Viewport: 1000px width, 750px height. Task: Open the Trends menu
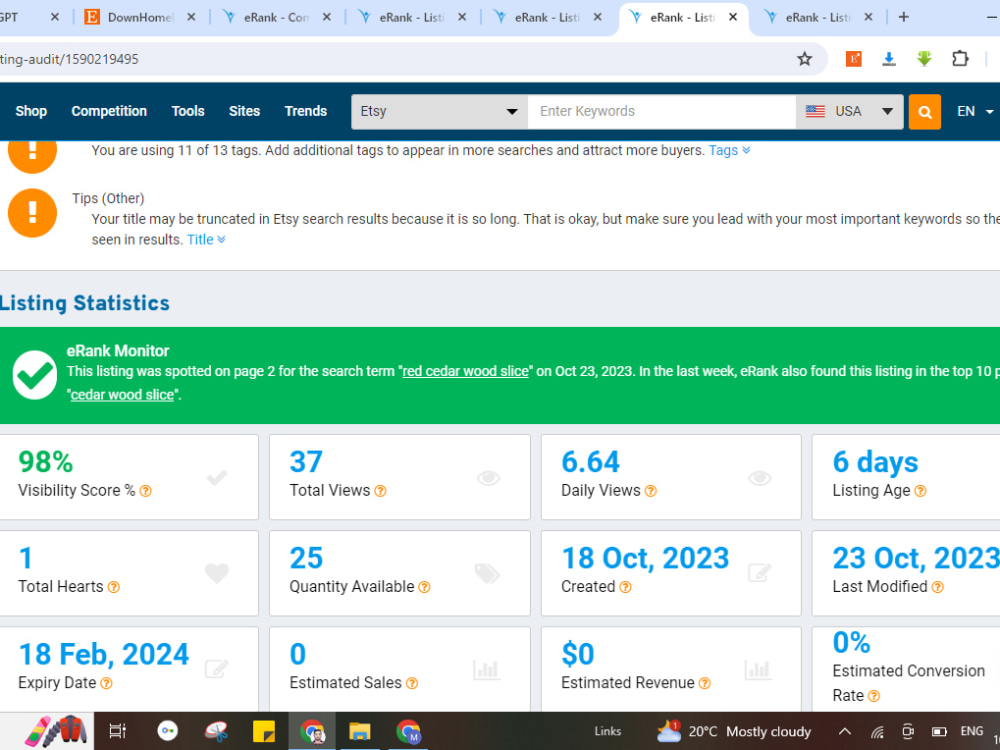[x=305, y=111]
